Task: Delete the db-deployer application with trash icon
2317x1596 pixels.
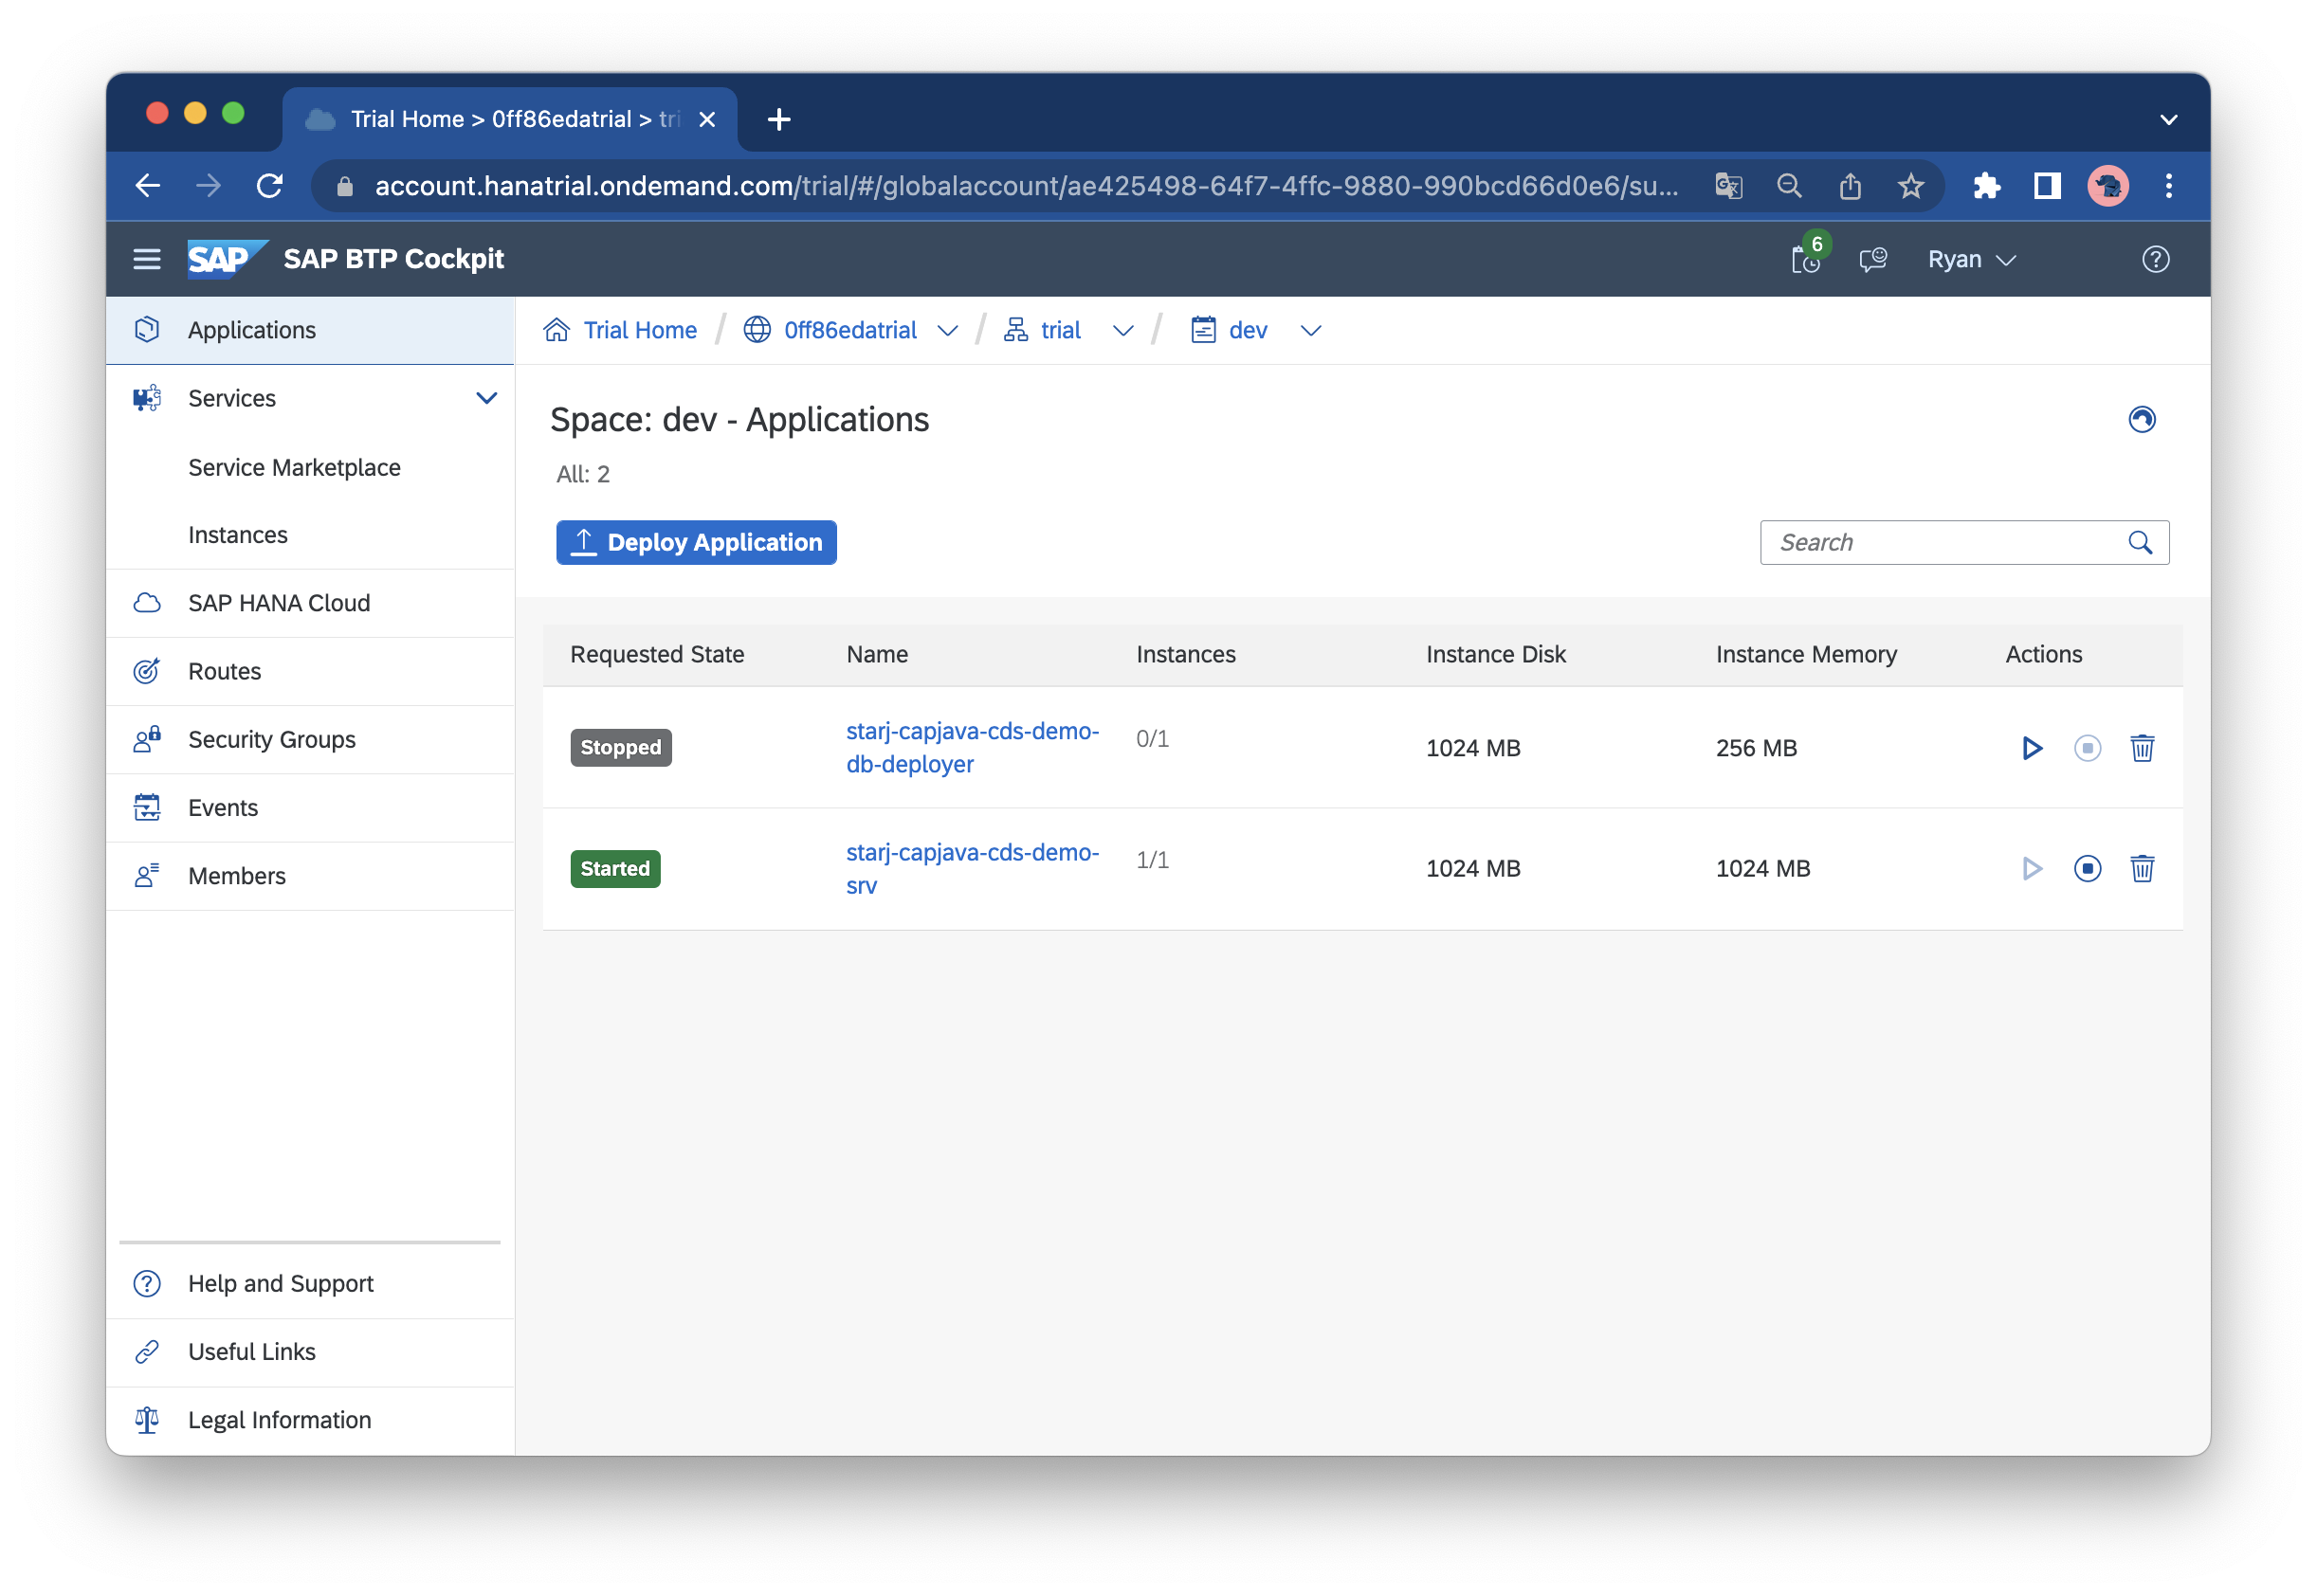Action: pyautogui.click(x=2141, y=747)
